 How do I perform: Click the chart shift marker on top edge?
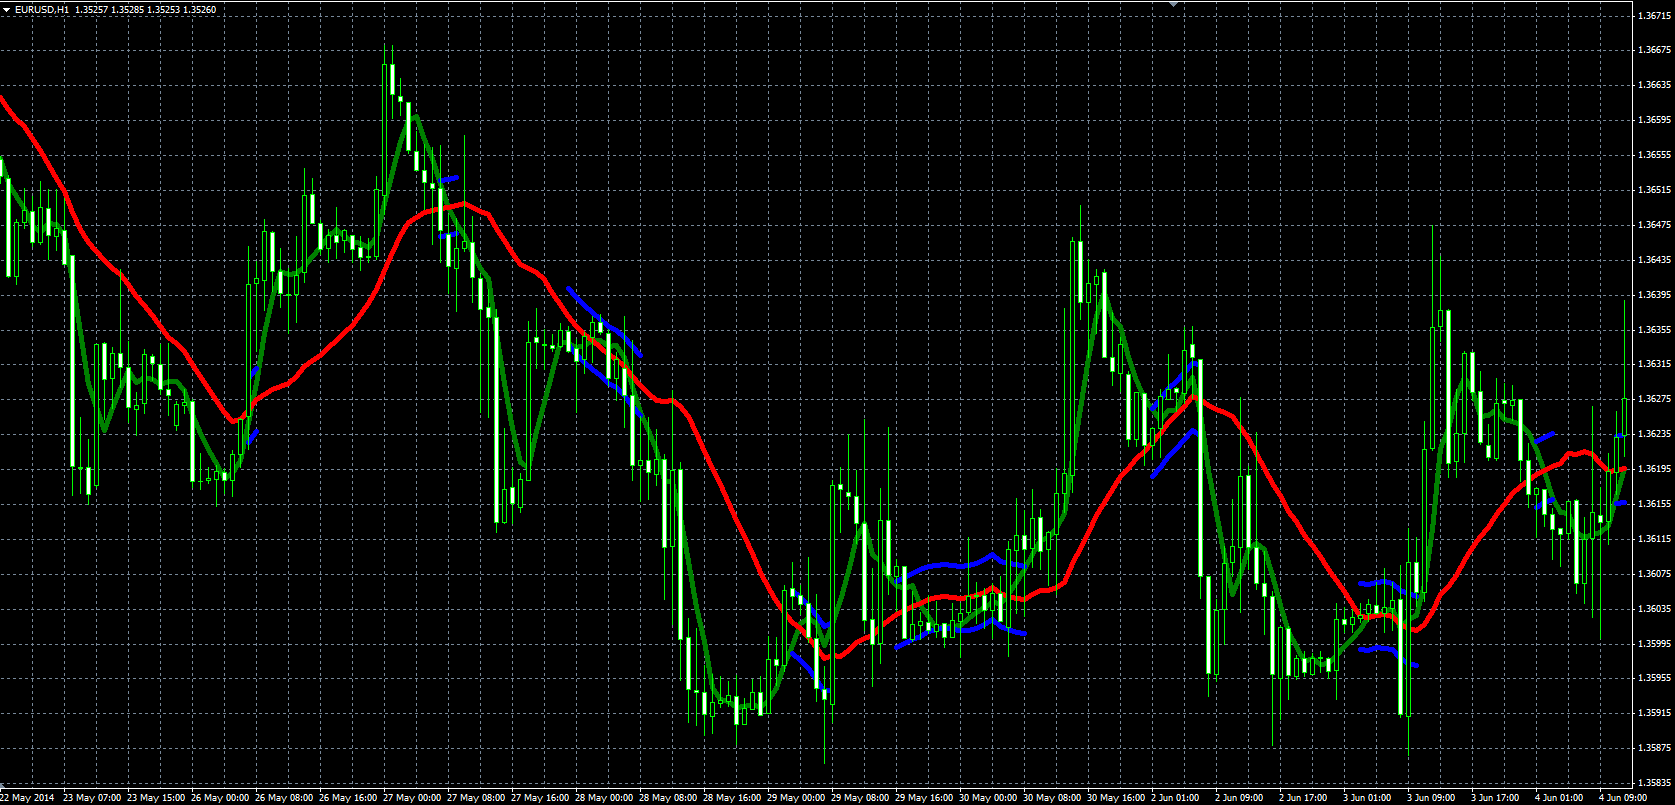tap(1173, 4)
